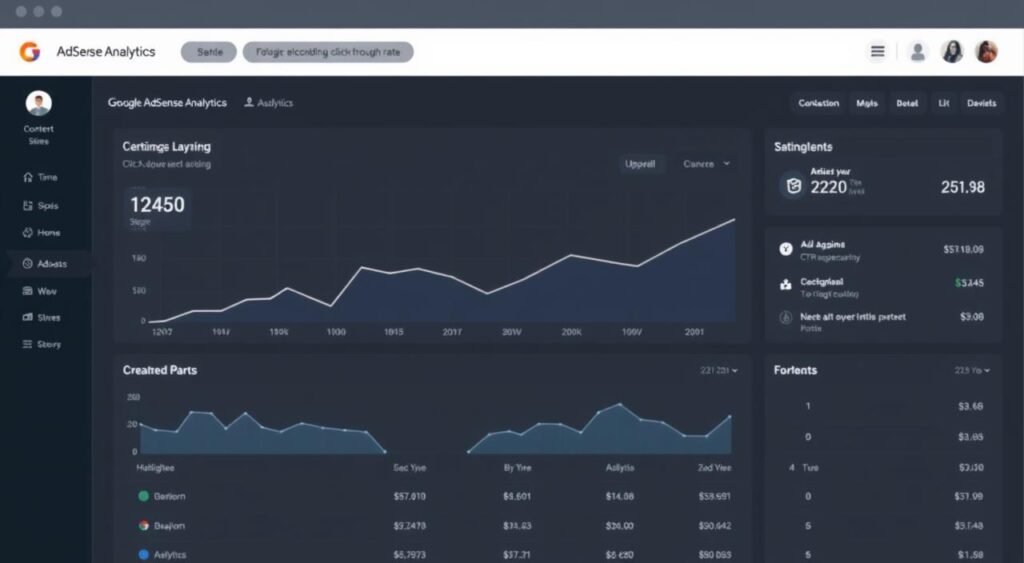Click the Haligties column header
This screenshot has height=563, width=1024.
pyautogui.click(x=155, y=468)
